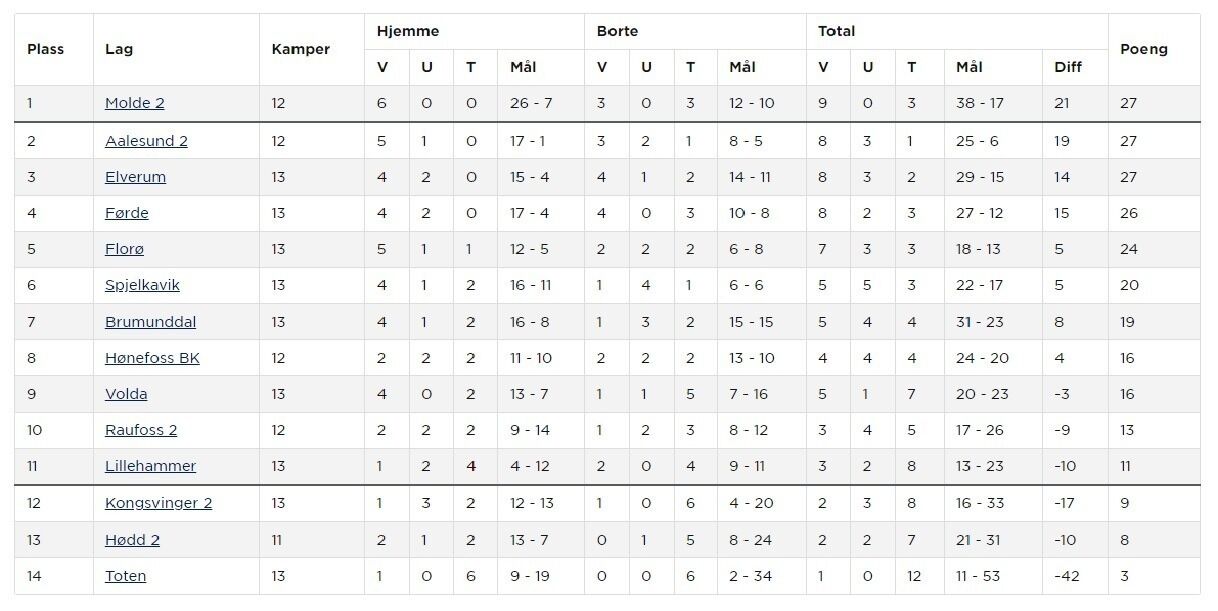
Task: Click the Borte group header
Action: pos(617,31)
